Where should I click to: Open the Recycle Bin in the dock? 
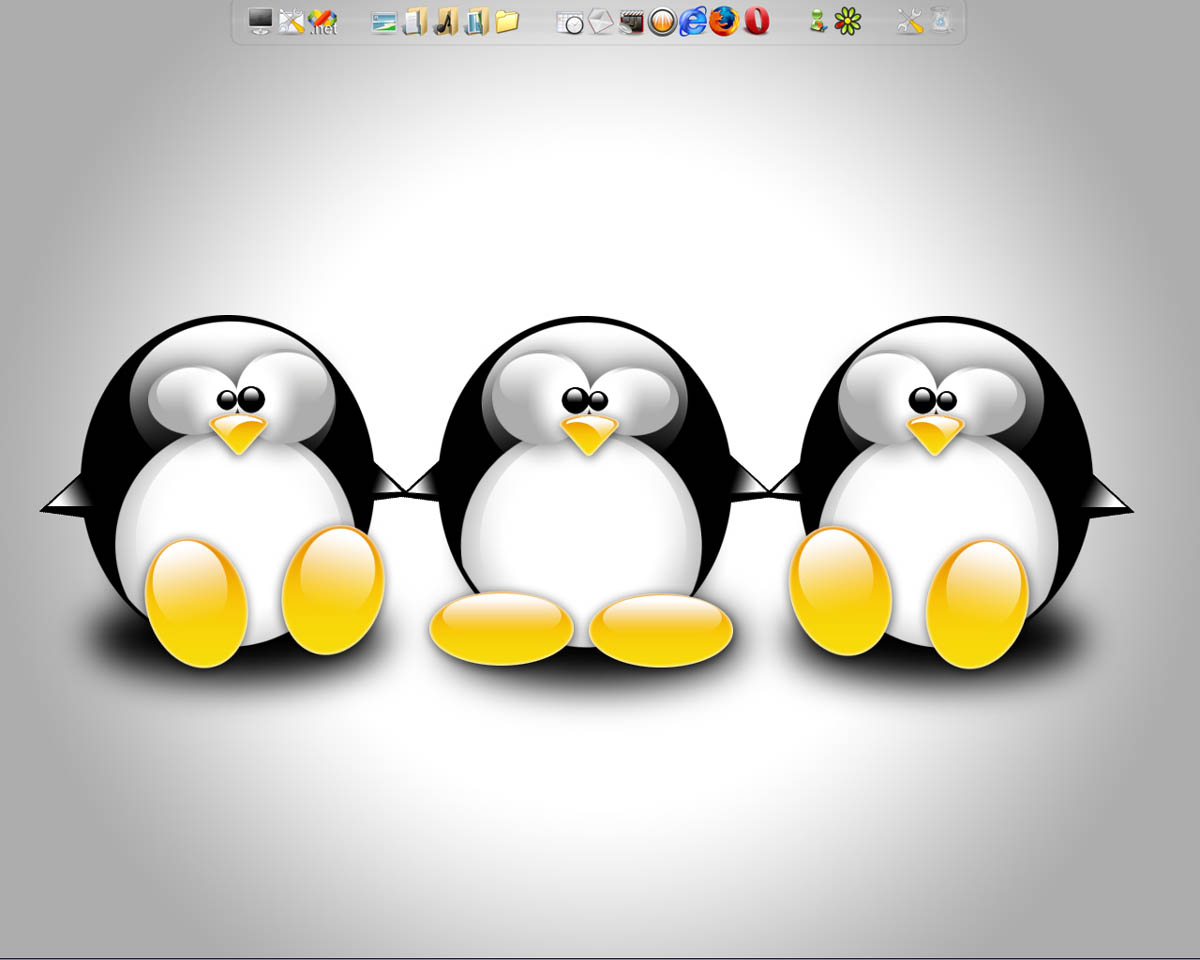(x=941, y=21)
